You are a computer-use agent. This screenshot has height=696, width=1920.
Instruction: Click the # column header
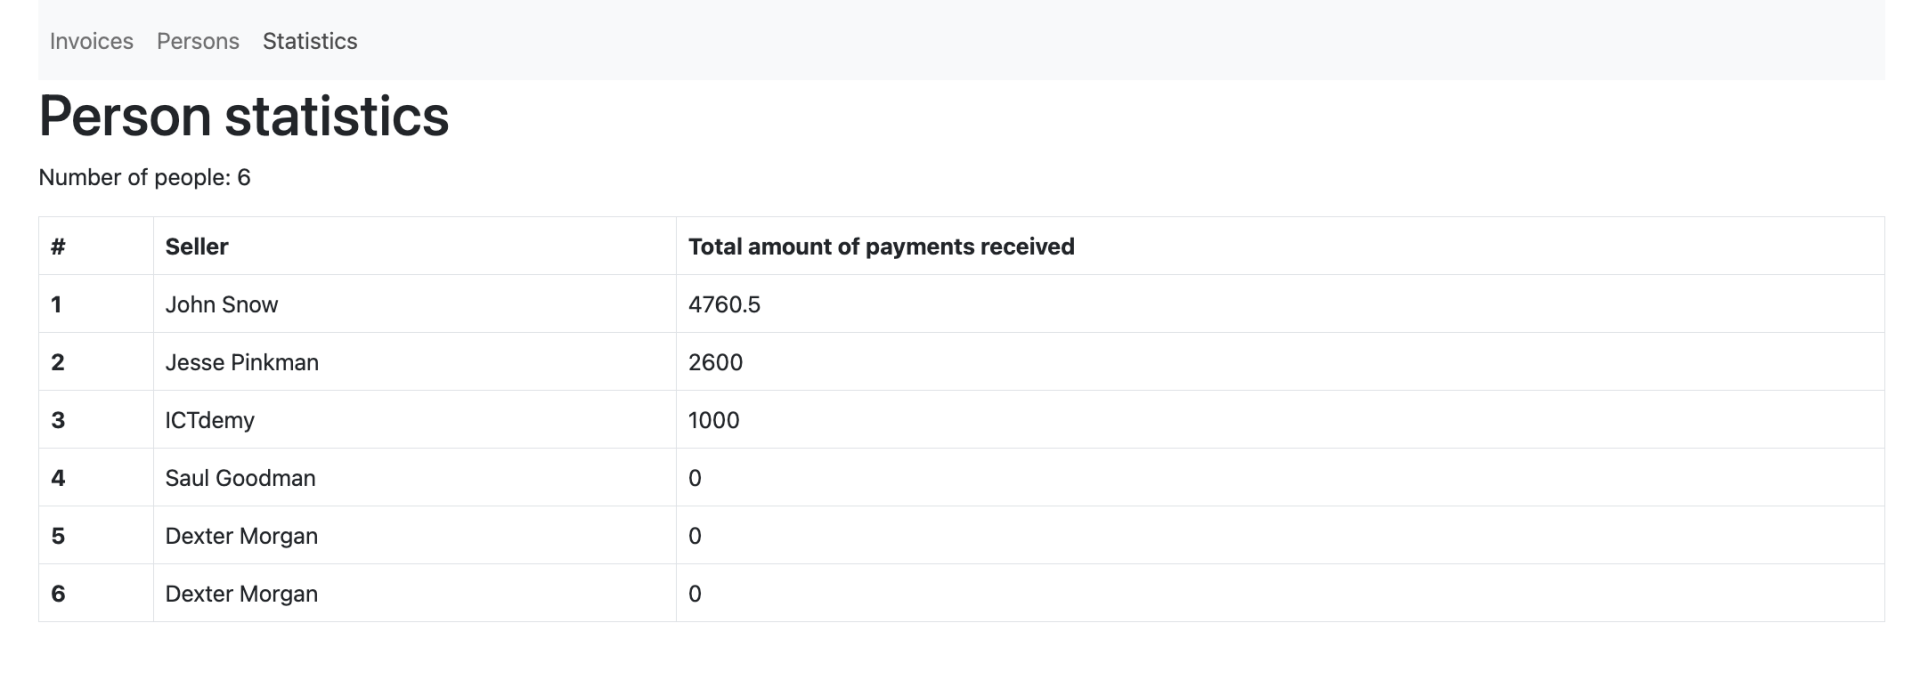tap(58, 247)
